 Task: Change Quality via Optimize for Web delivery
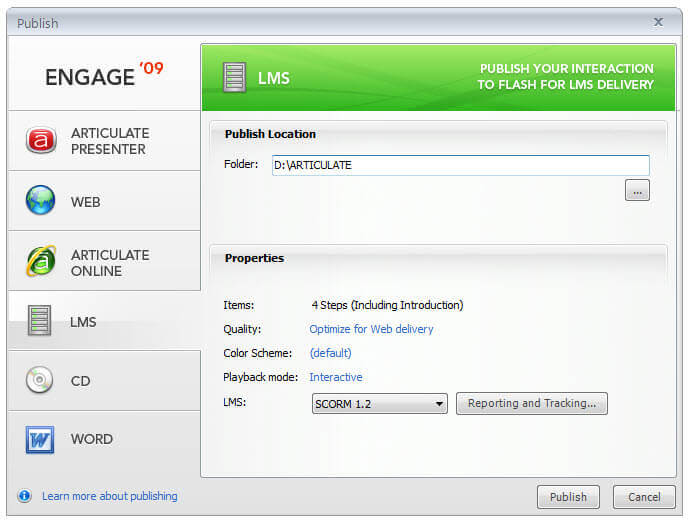(x=371, y=329)
